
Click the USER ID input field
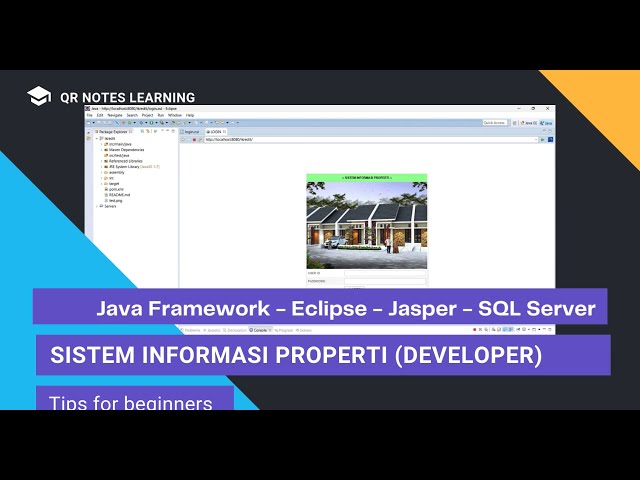[385, 273]
